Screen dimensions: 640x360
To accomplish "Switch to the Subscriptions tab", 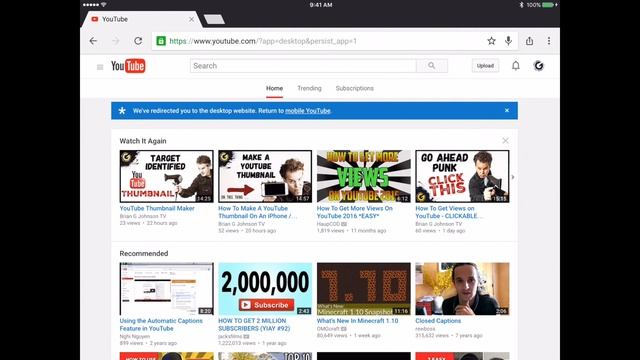I will pos(355,88).
